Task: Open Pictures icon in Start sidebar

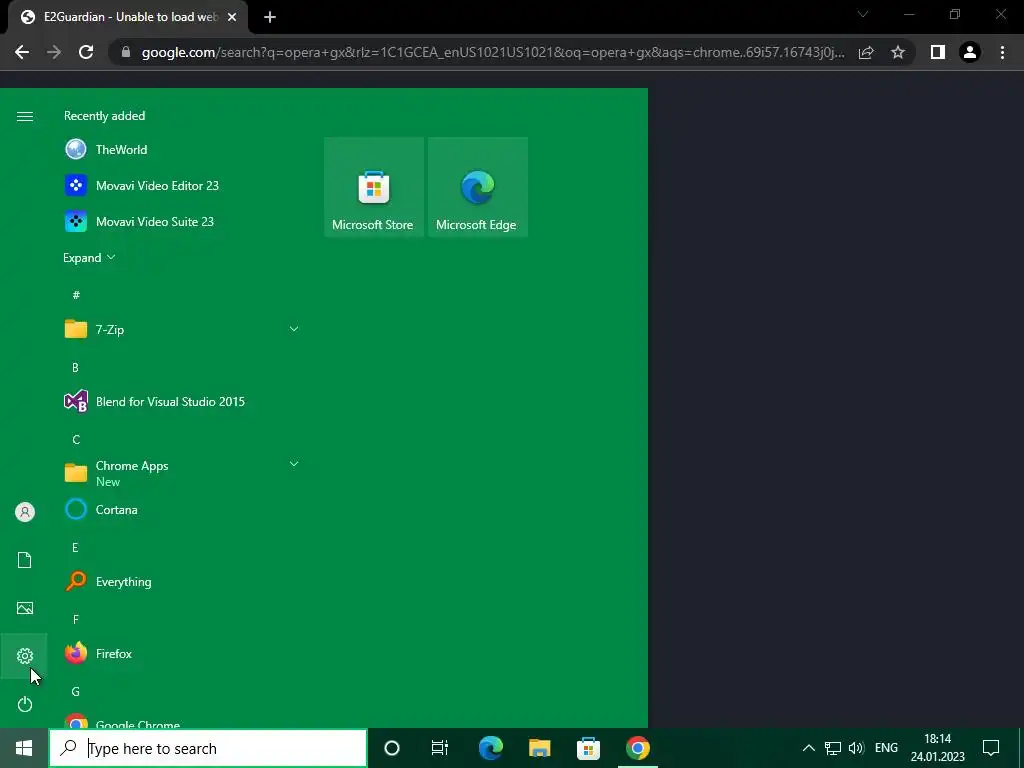Action: (x=24, y=608)
